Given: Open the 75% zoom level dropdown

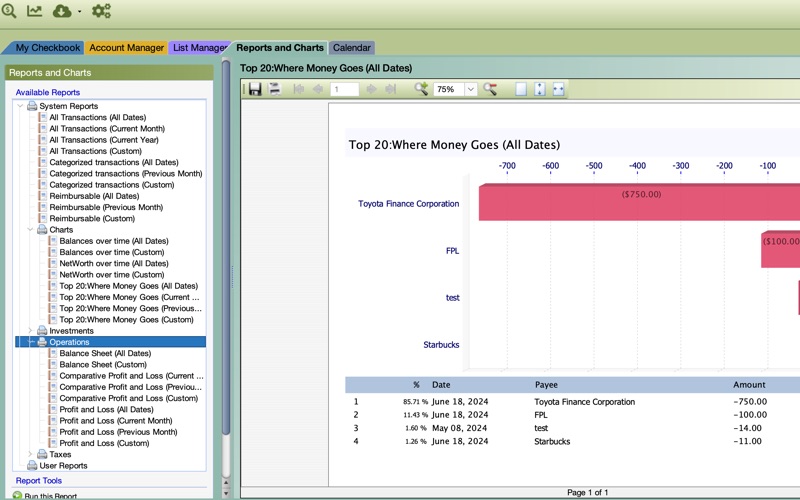Looking at the screenshot, I should coord(470,89).
